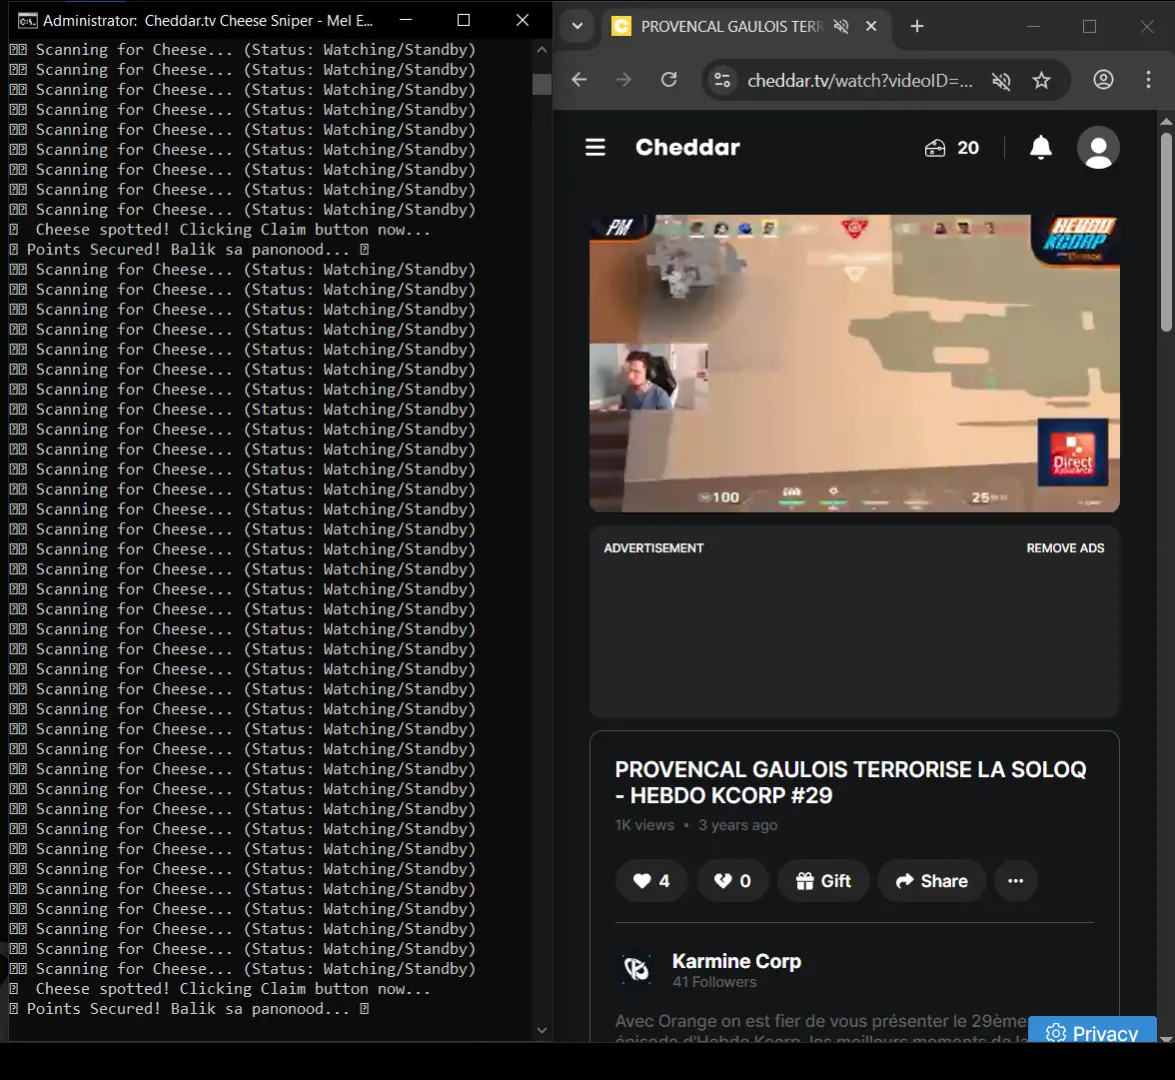The height and width of the screenshot is (1080, 1175).
Task: Click the Karmine Corp channel logo
Action: [x=636, y=968]
